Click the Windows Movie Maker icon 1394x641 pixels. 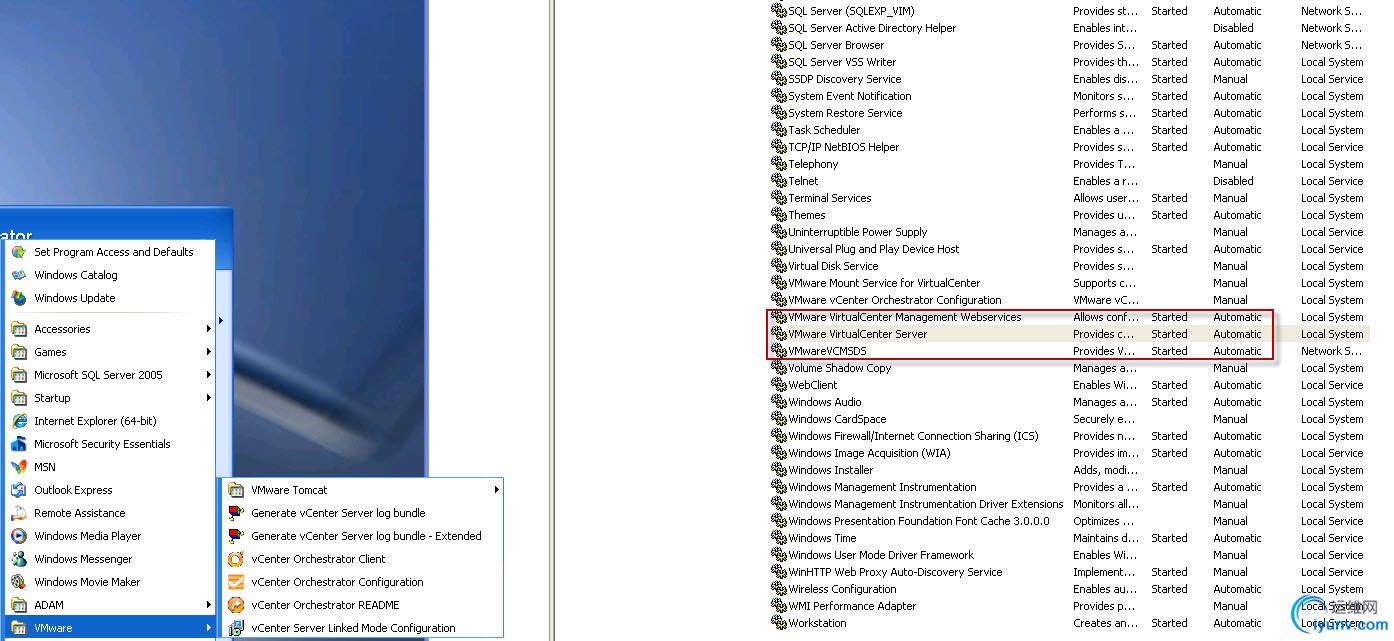coord(18,582)
